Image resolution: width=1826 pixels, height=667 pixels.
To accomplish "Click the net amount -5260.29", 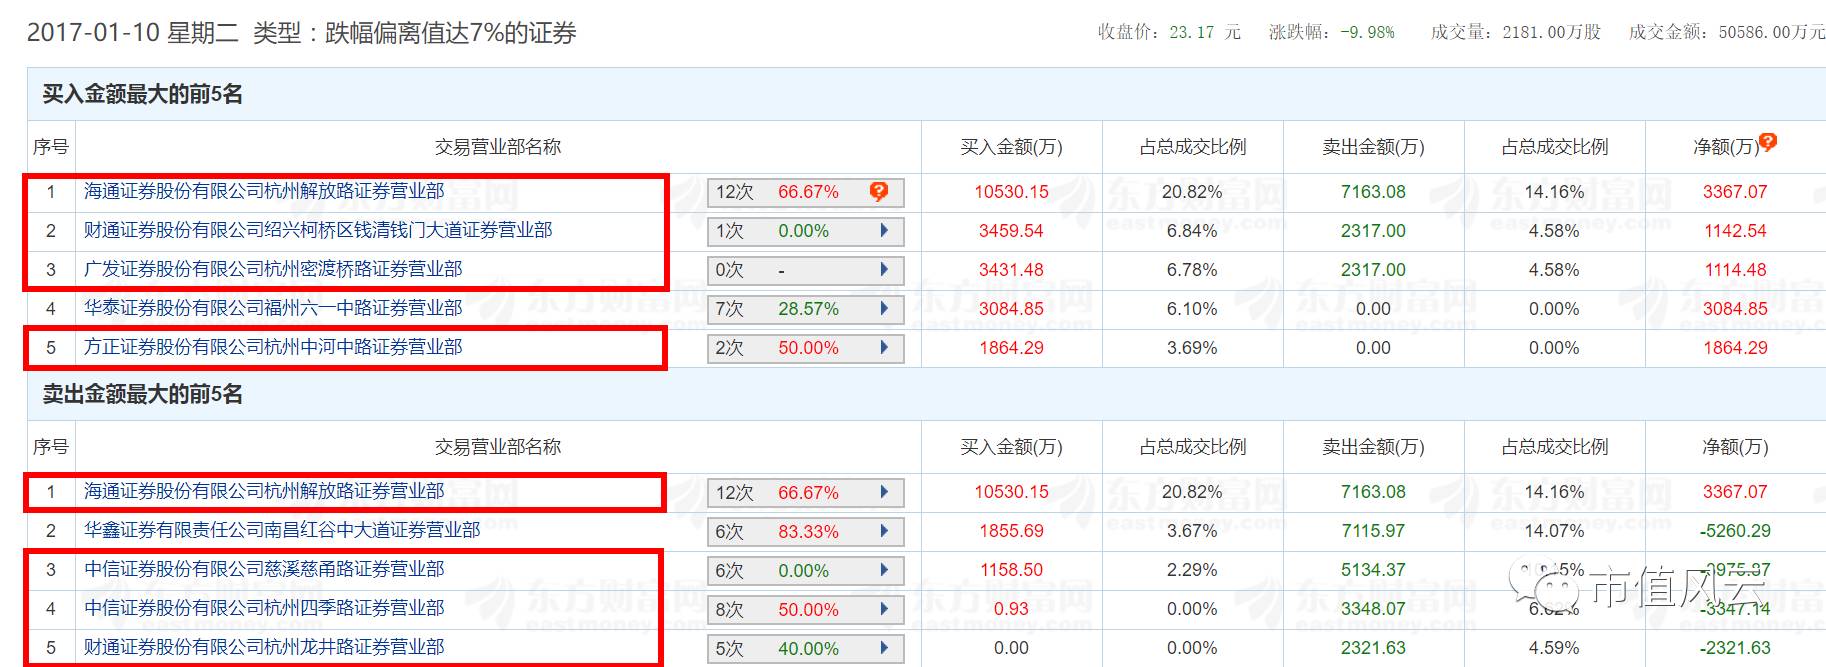I will click(1735, 531).
